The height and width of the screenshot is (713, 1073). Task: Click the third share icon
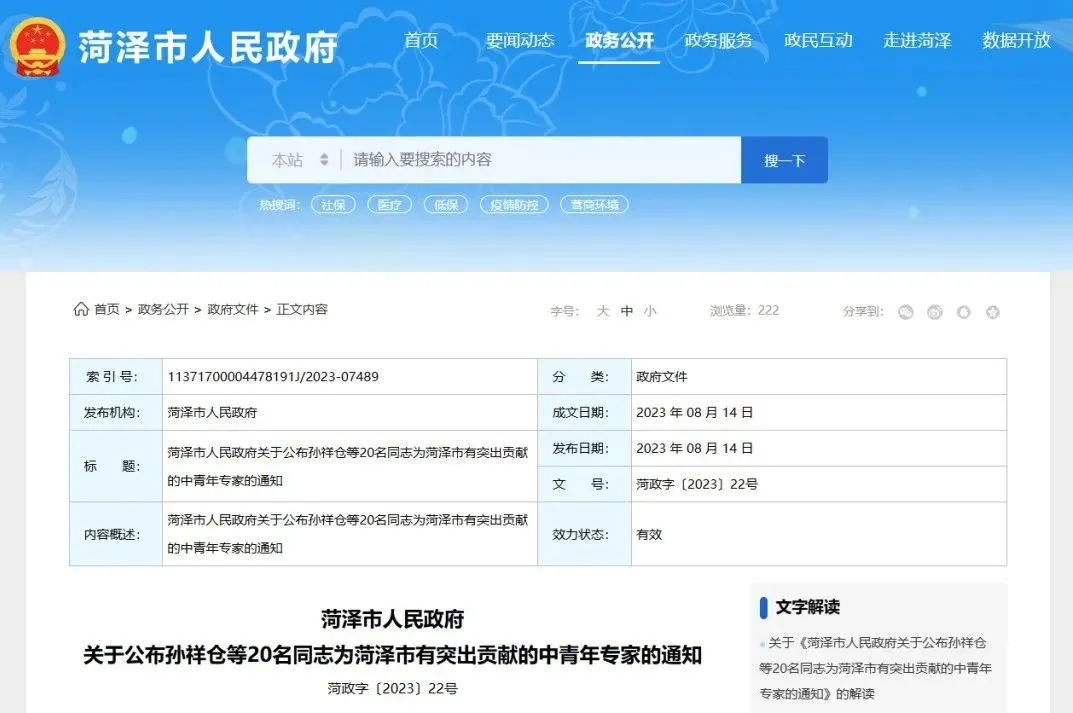tap(963, 312)
